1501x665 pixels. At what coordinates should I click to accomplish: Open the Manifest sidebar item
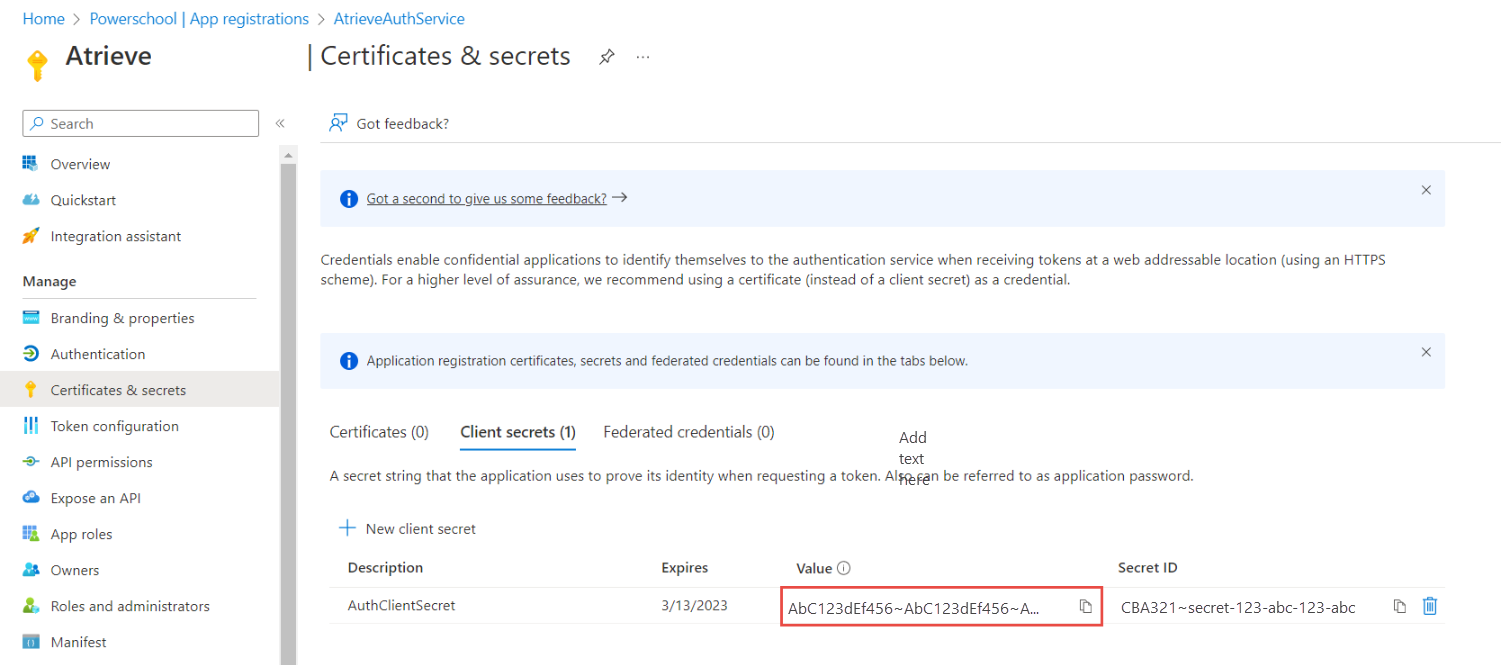click(78, 642)
